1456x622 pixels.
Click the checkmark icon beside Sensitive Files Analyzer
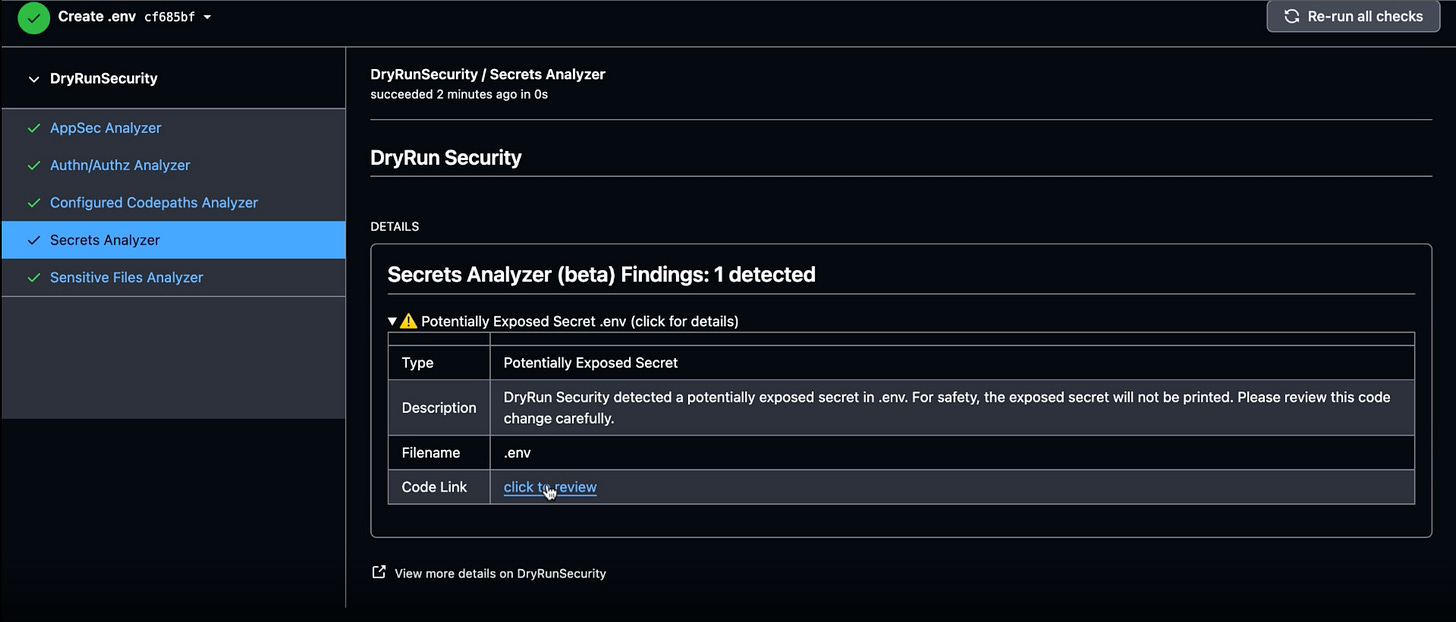[x=34, y=277]
